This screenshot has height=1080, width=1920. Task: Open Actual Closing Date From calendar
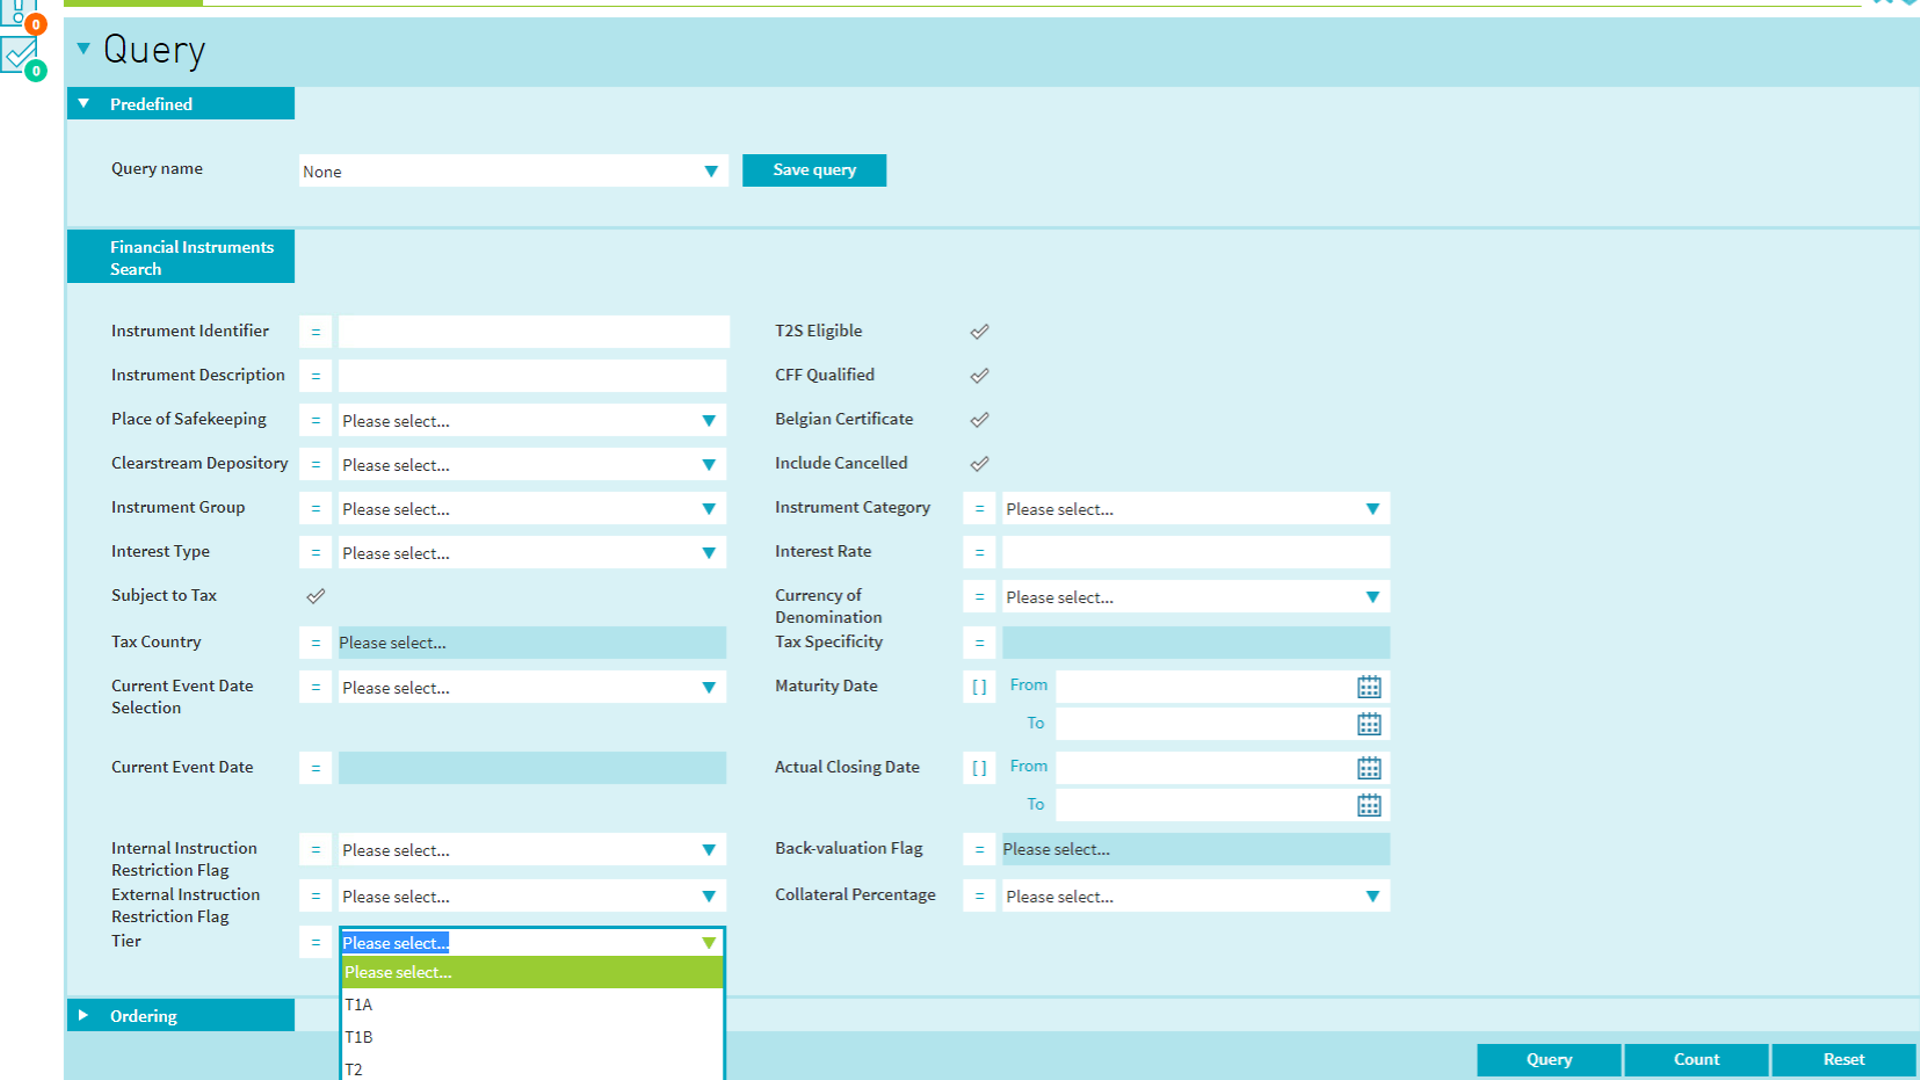tap(1369, 768)
